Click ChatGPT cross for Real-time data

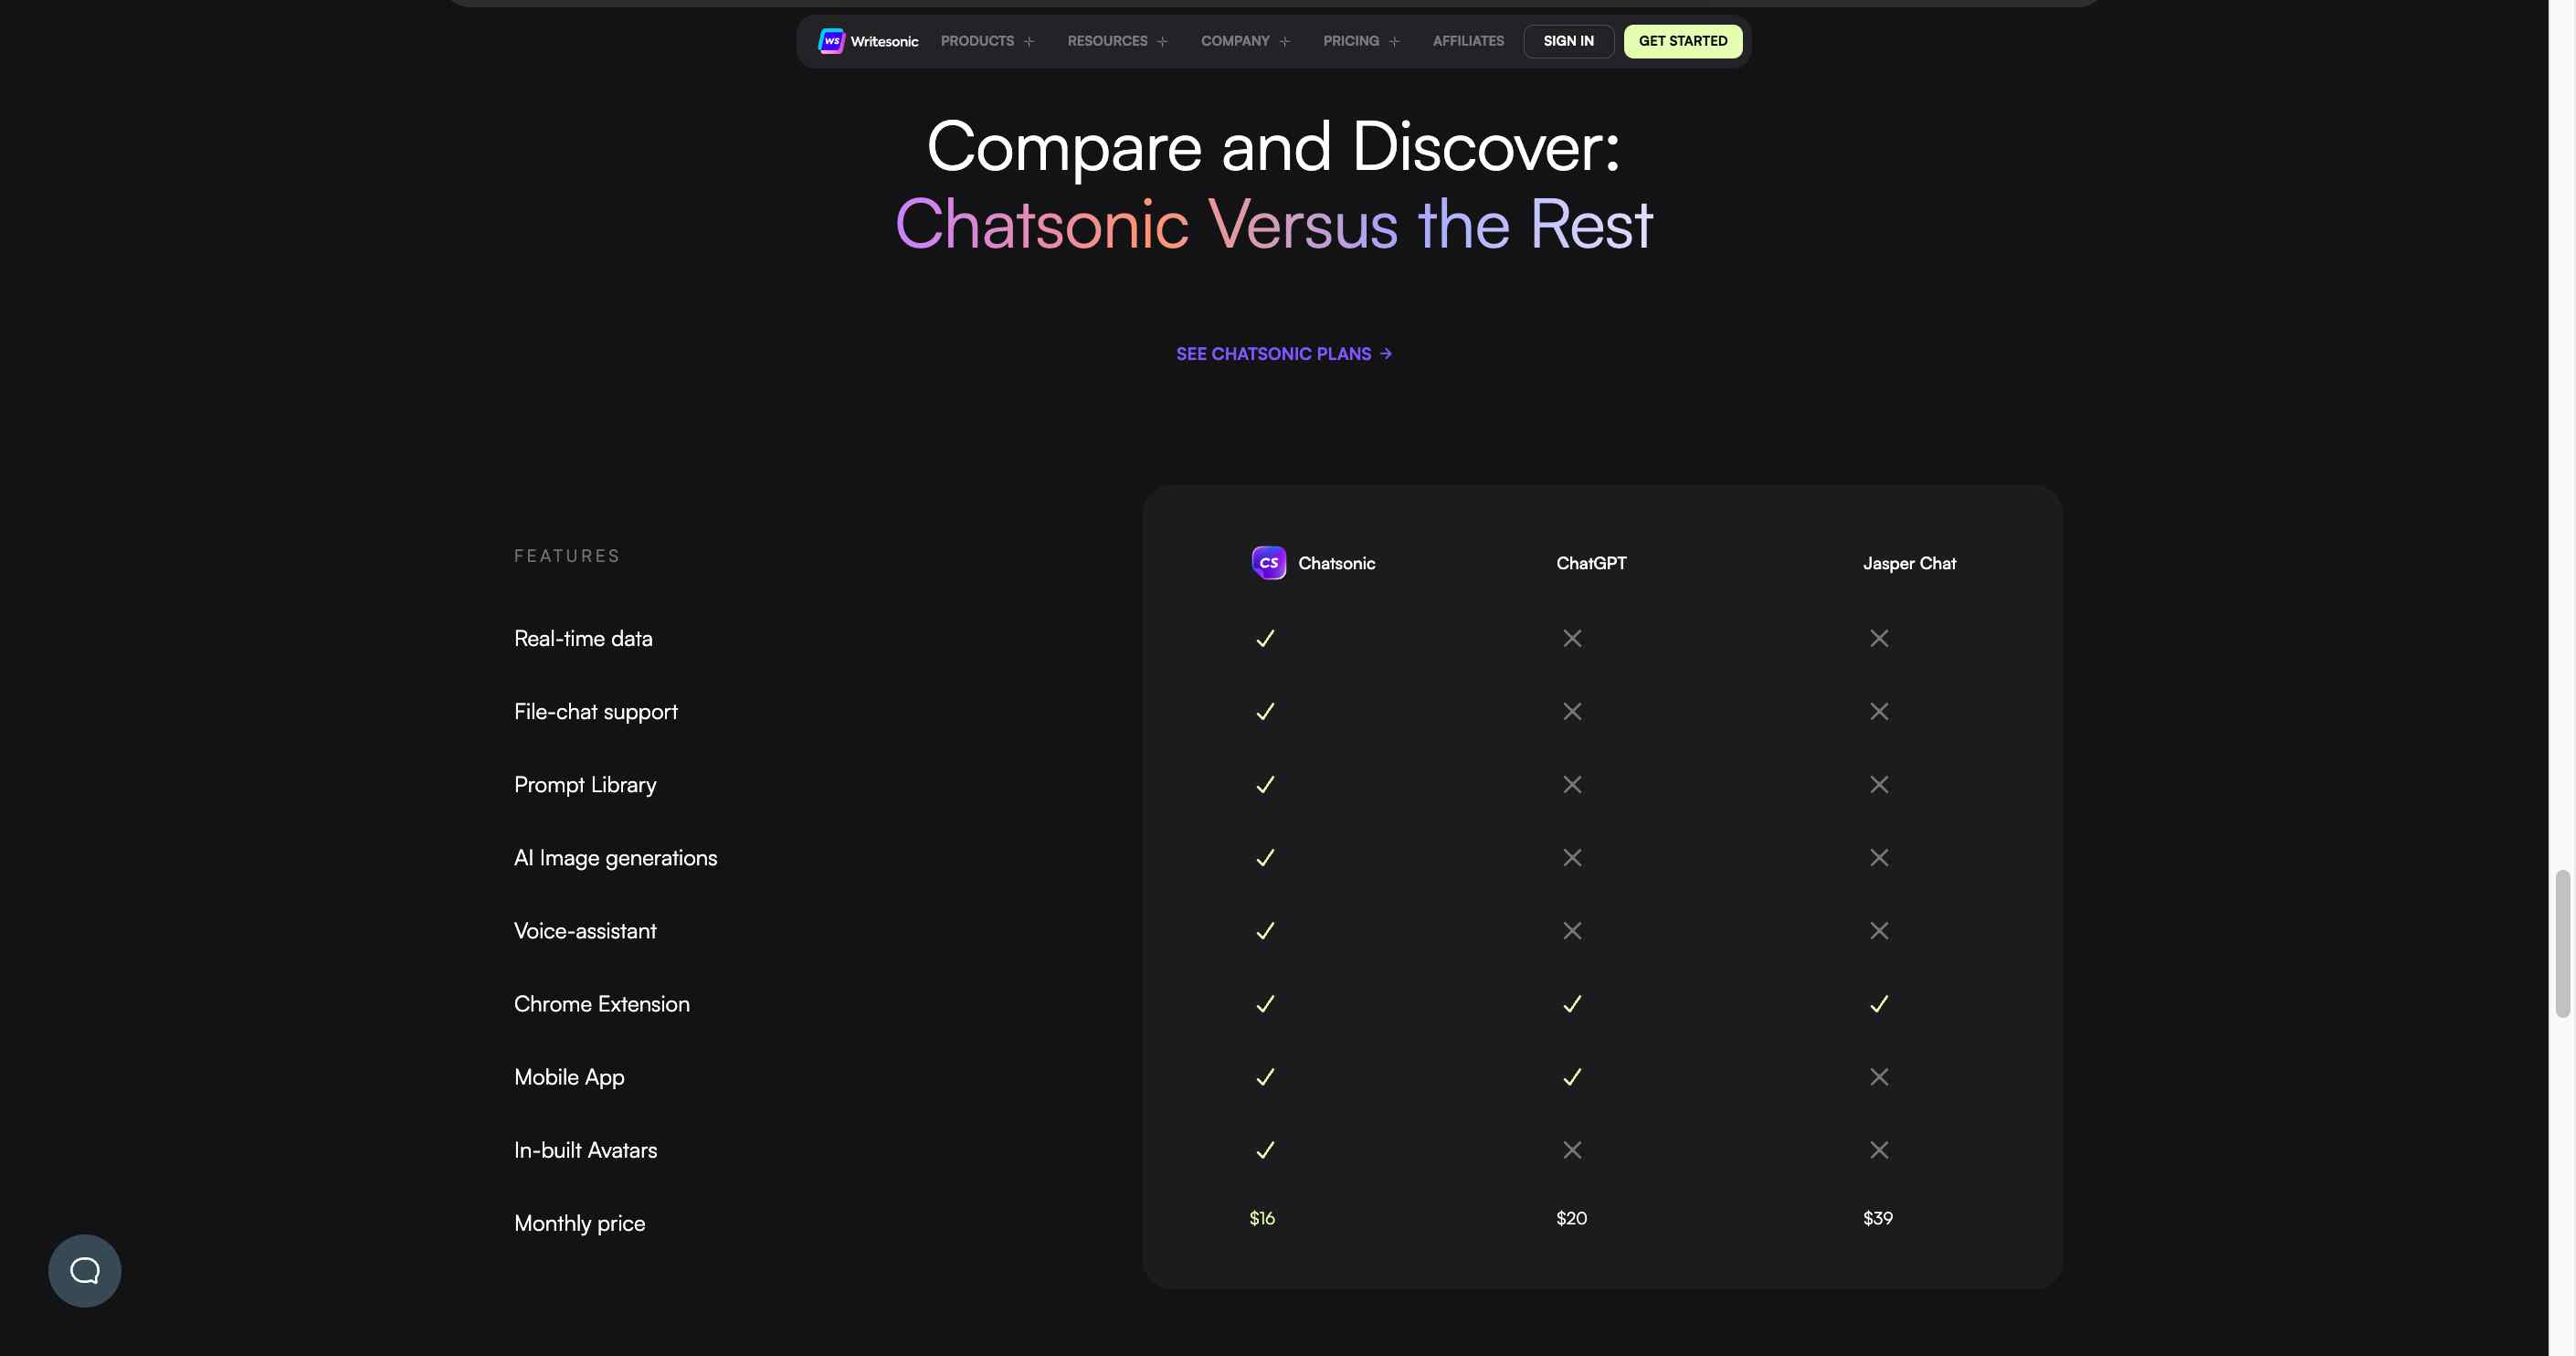[x=1572, y=638]
